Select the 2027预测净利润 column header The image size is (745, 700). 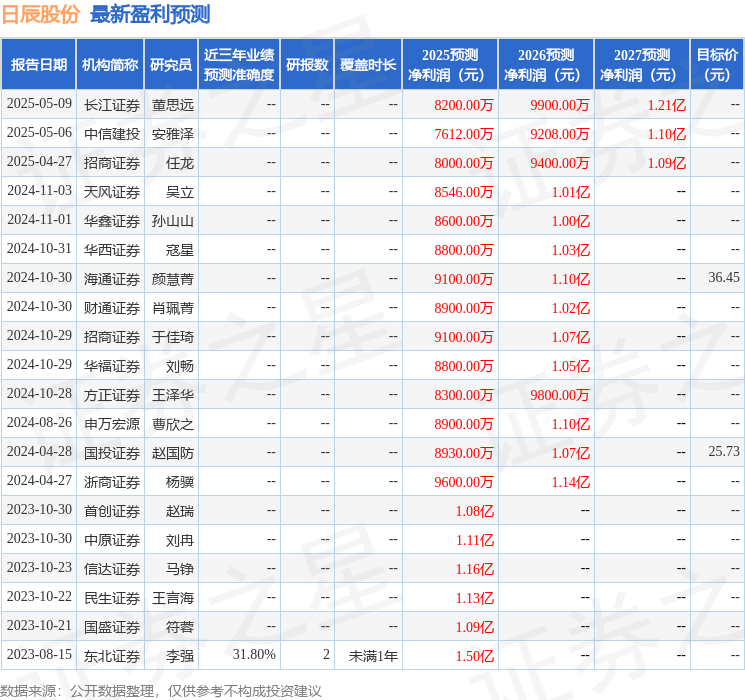pos(641,65)
